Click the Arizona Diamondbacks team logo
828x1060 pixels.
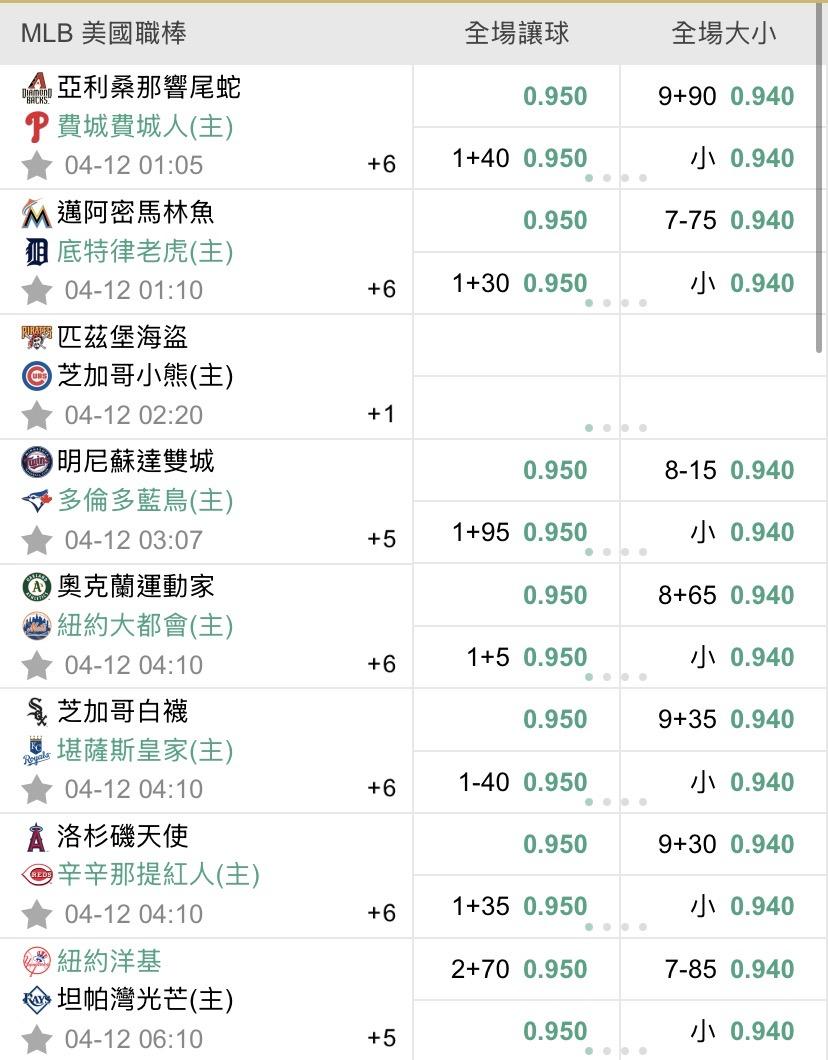[x=36, y=88]
